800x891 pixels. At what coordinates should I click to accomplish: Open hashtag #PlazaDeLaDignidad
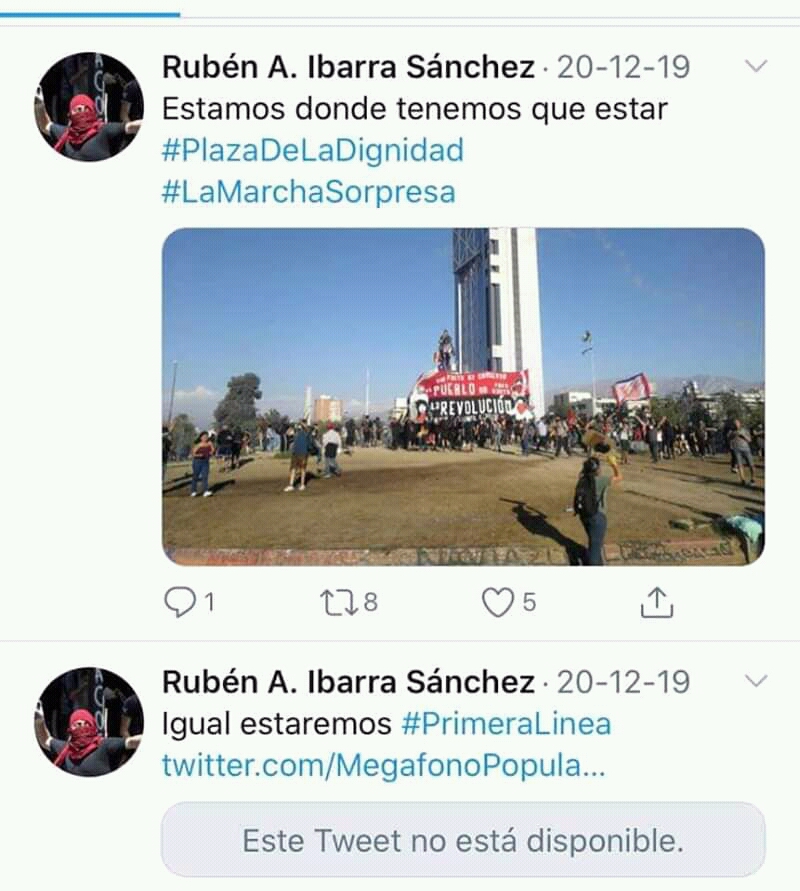(313, 150)
